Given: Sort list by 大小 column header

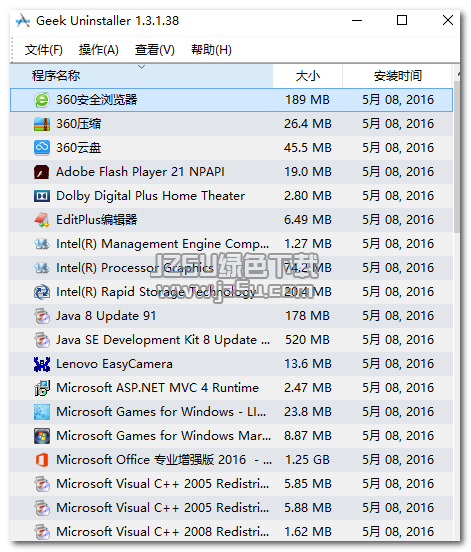Looking at the screenshot, I should (308, 76).
